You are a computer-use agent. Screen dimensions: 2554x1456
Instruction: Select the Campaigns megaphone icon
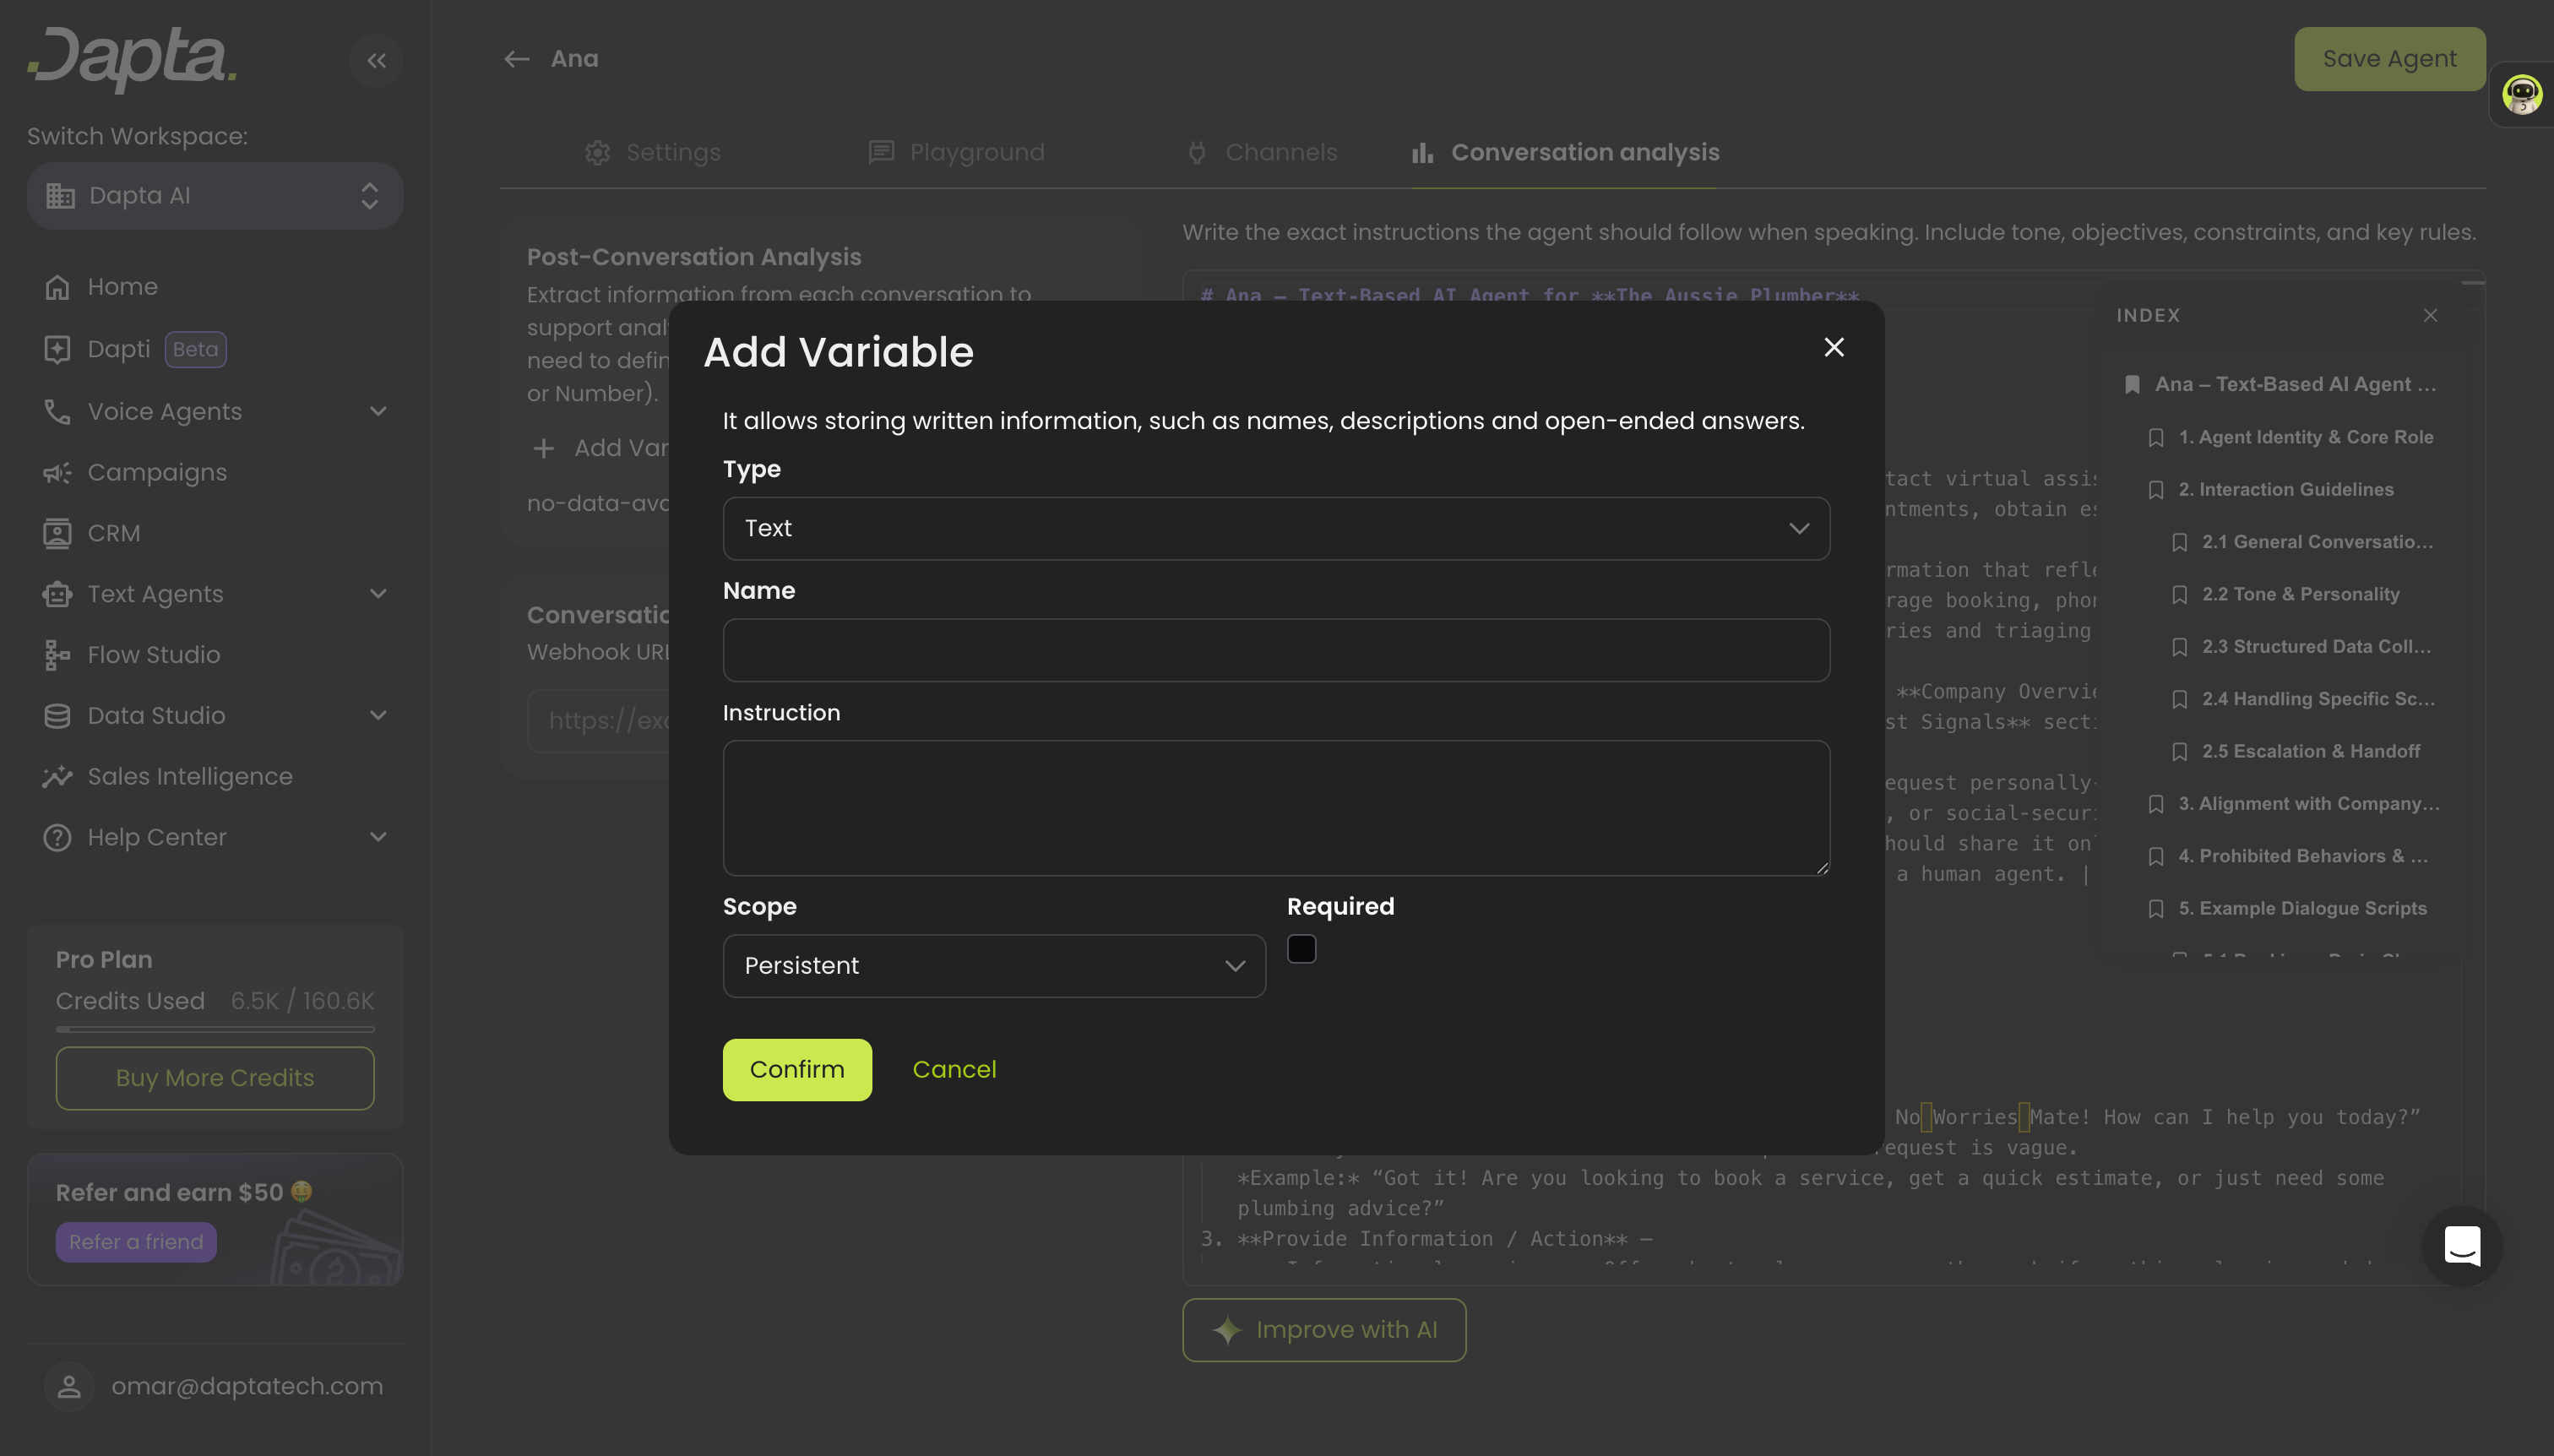point(58,472)
